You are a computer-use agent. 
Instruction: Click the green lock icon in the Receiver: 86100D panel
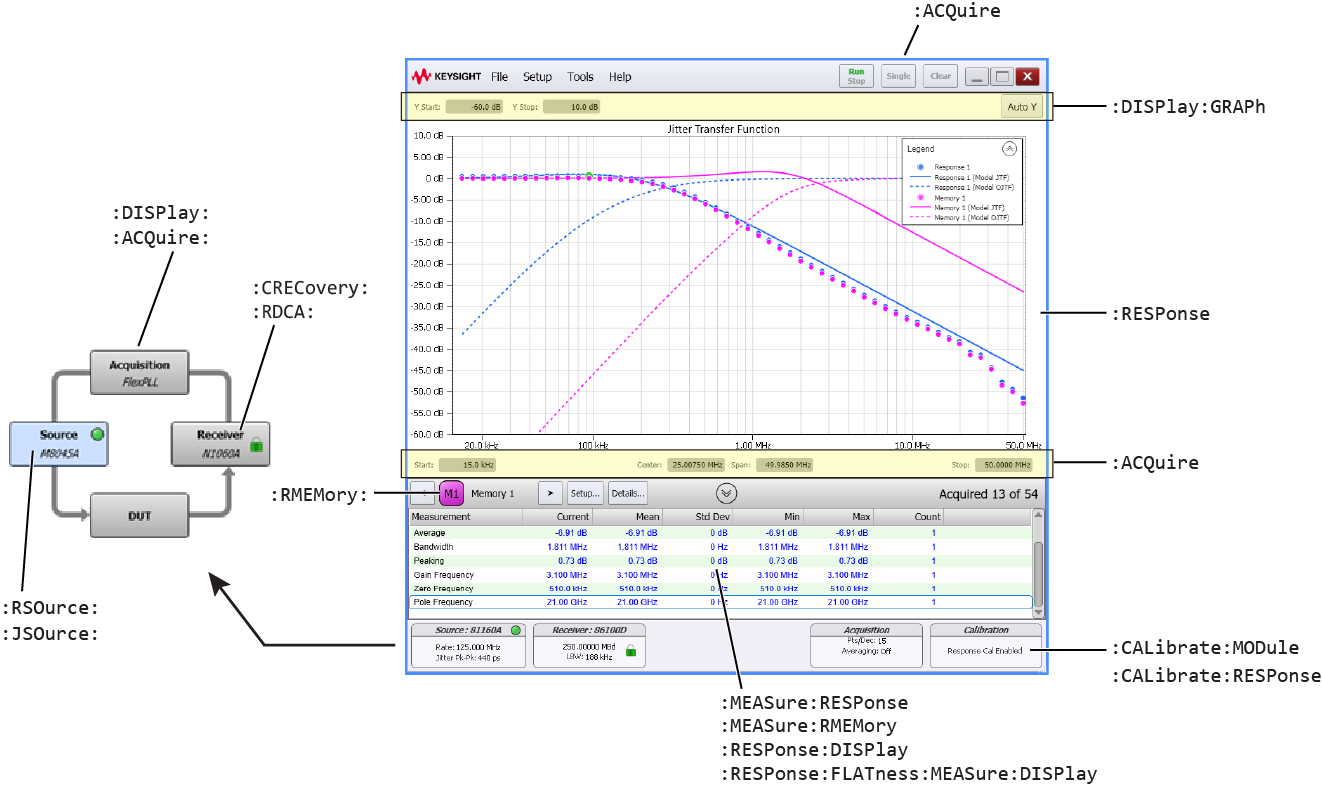click(x=631, y=650)
